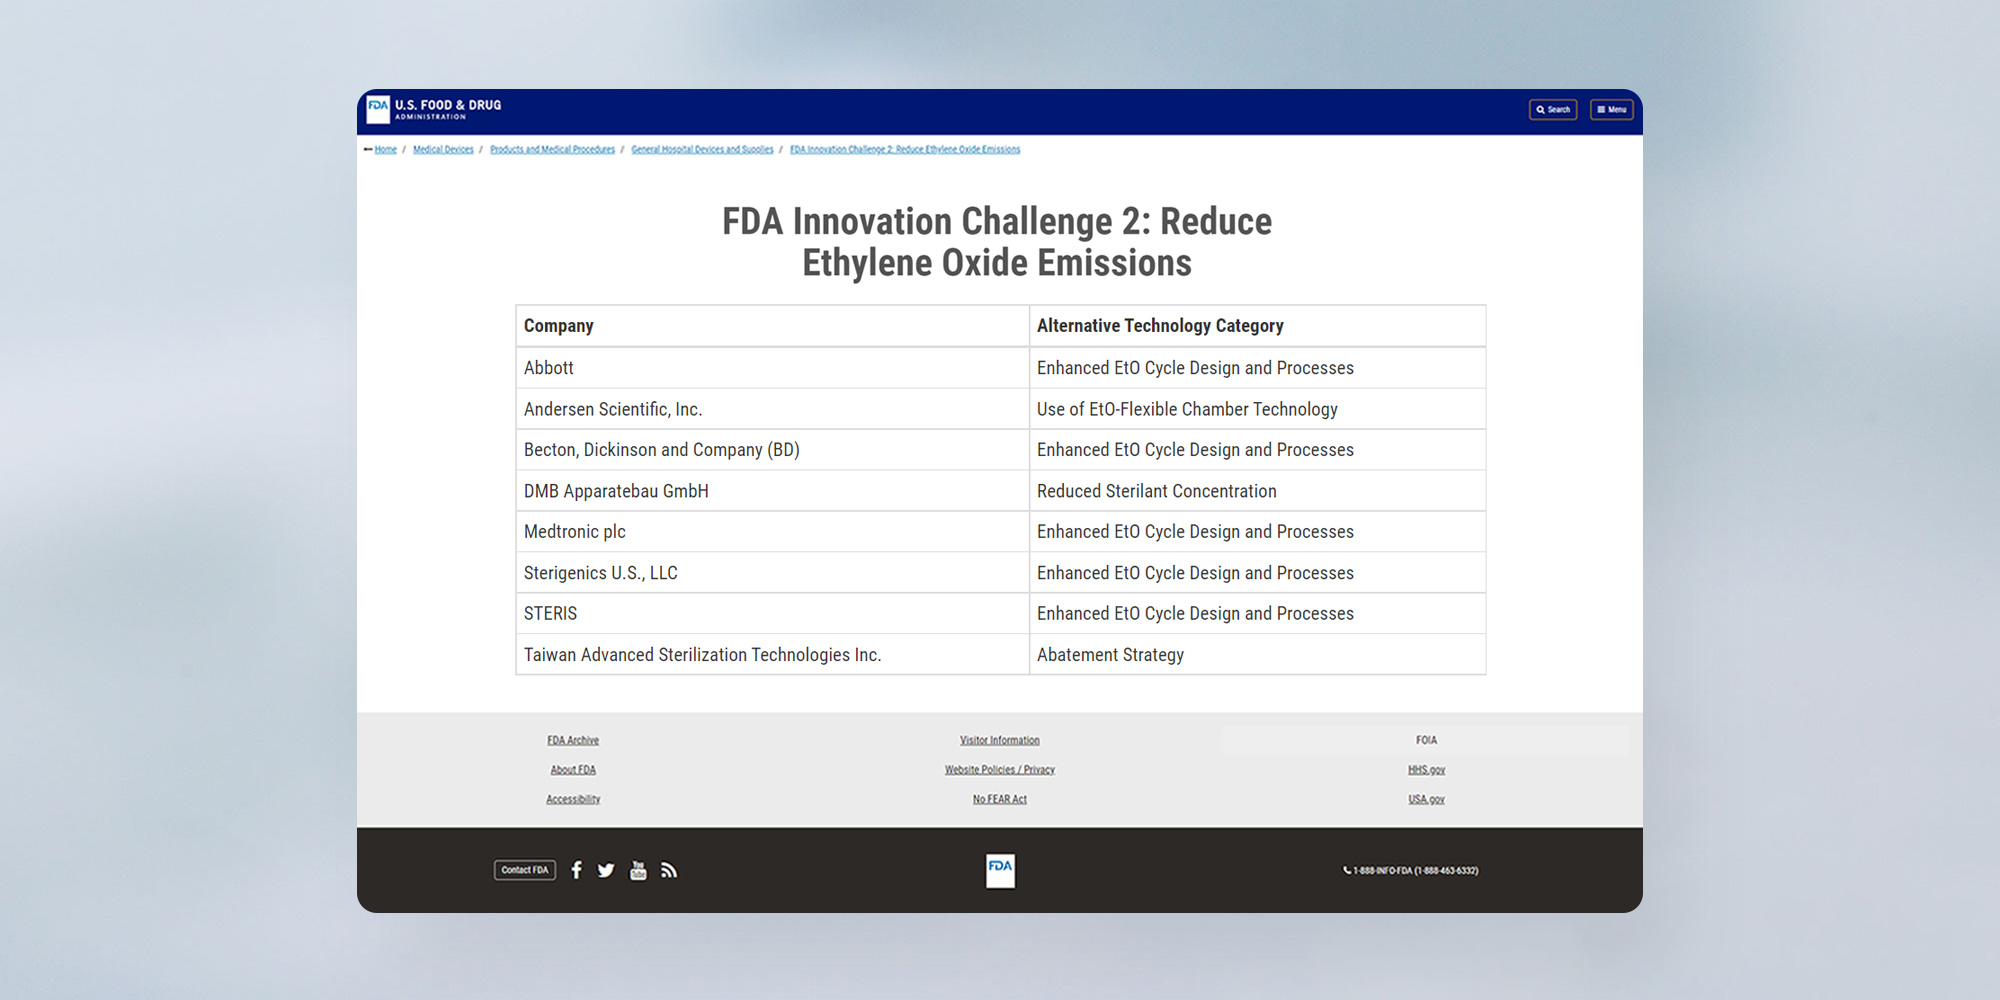Select Taiwan Advanced Sterilization Technologies Inc. cell
The width and height of the screenshot is (2000, 1000).
tap(773, 655)
